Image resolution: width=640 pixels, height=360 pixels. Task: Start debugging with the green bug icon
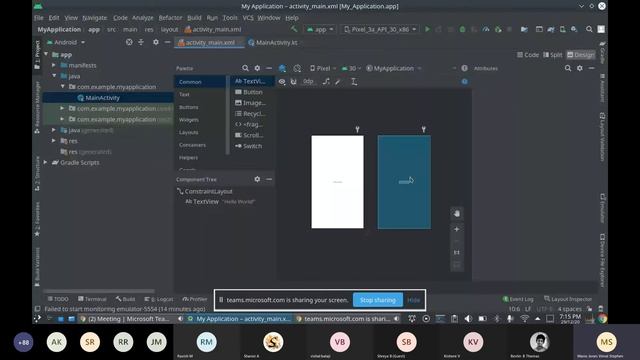click(462, 29)
